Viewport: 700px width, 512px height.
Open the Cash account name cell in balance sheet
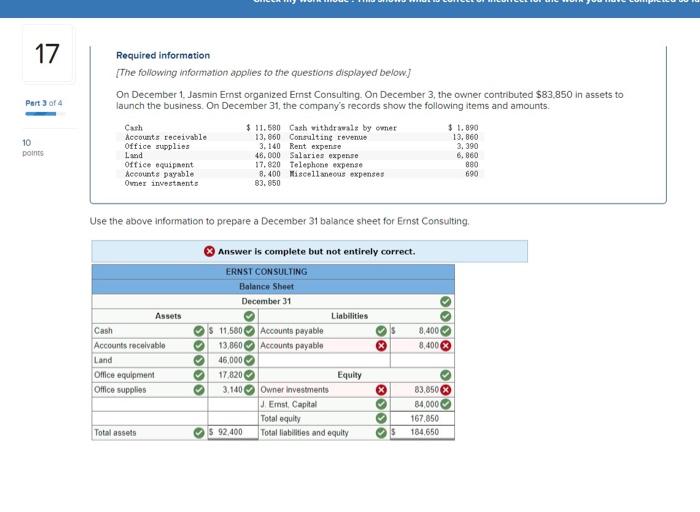(150, 331)
